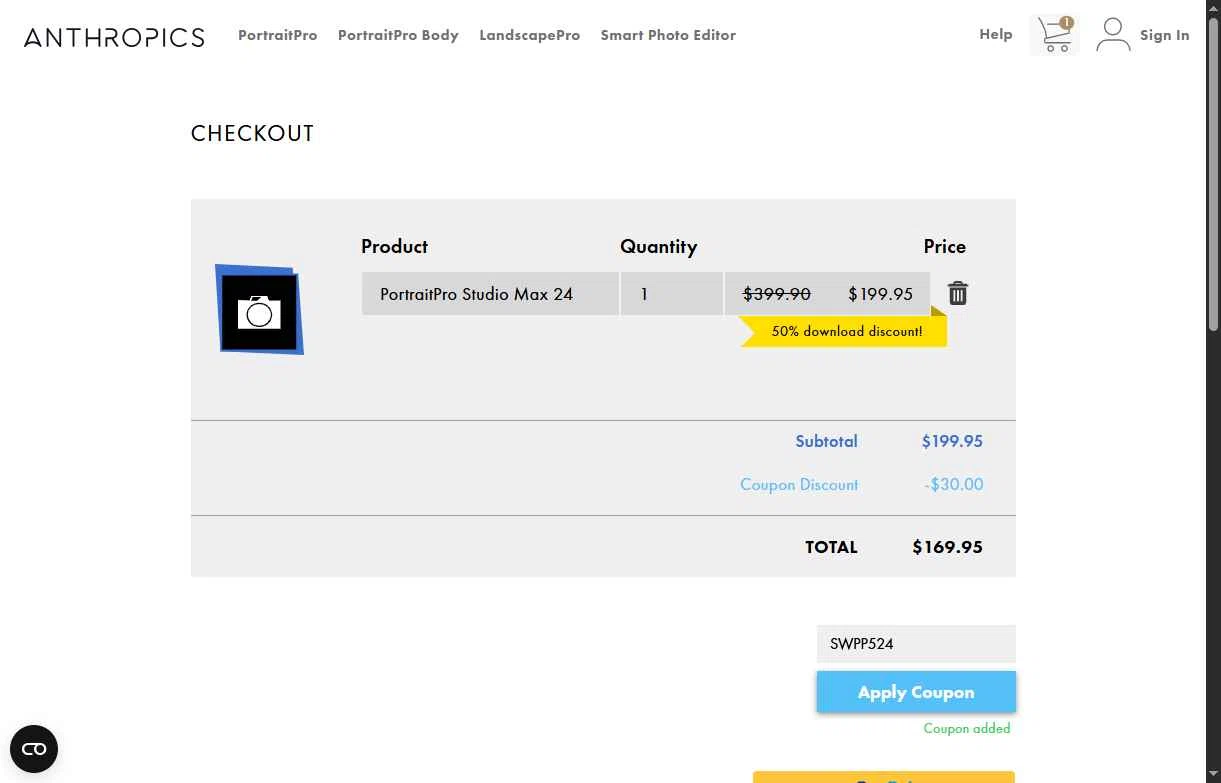Open the shopping cart icon

pyautogui.click(x=1055, y=35)
